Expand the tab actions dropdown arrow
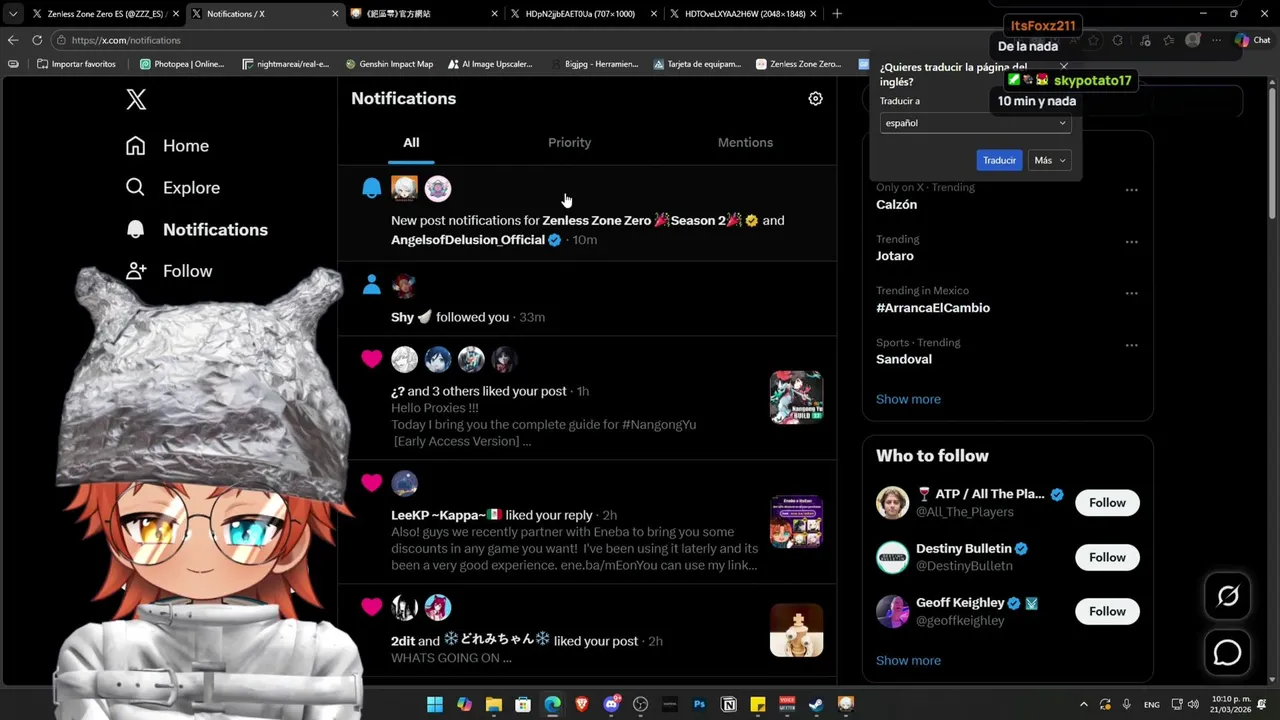The image size is (1280, 720). [13, 14]
